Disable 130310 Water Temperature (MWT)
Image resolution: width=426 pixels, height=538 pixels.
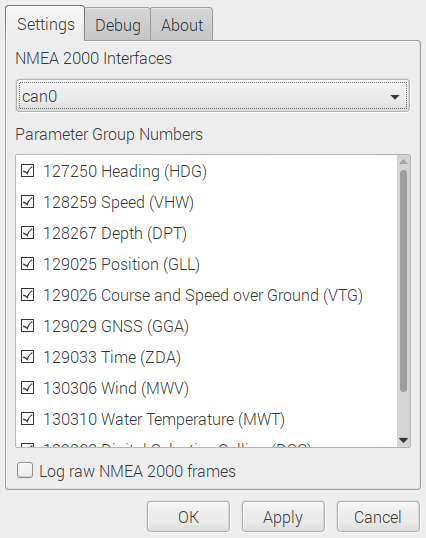point(27,419)
